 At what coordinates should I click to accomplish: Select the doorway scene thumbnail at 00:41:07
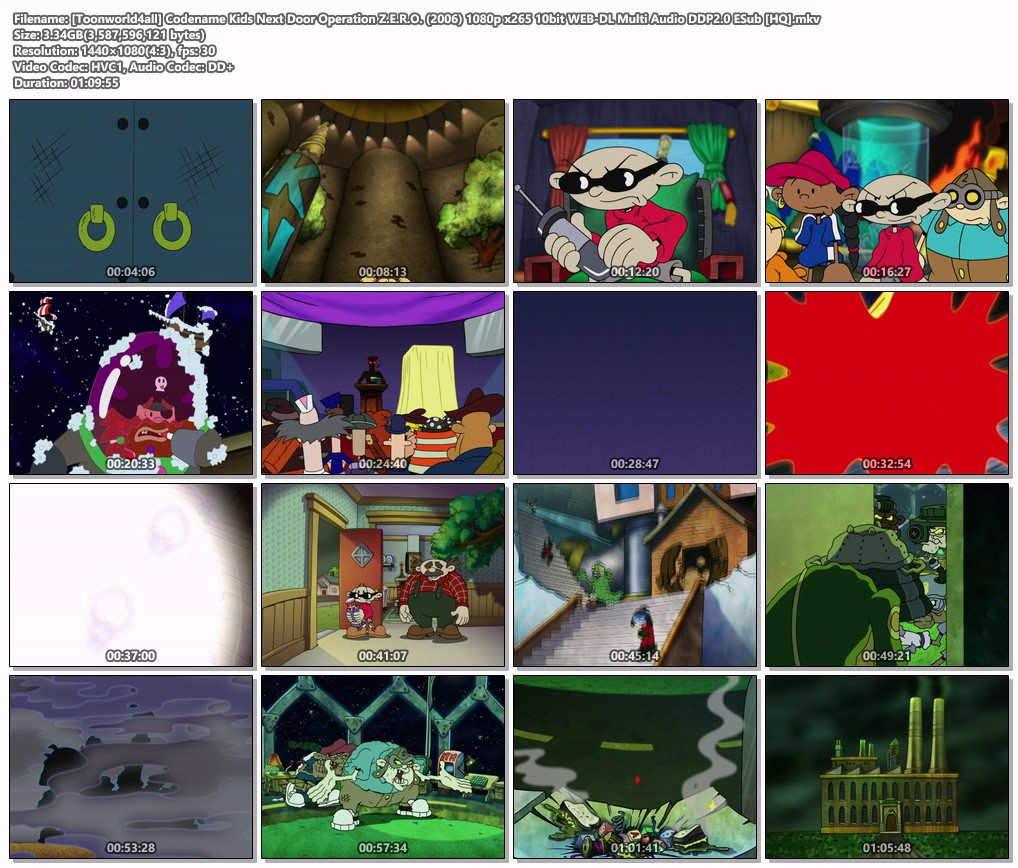pos(383,575)
